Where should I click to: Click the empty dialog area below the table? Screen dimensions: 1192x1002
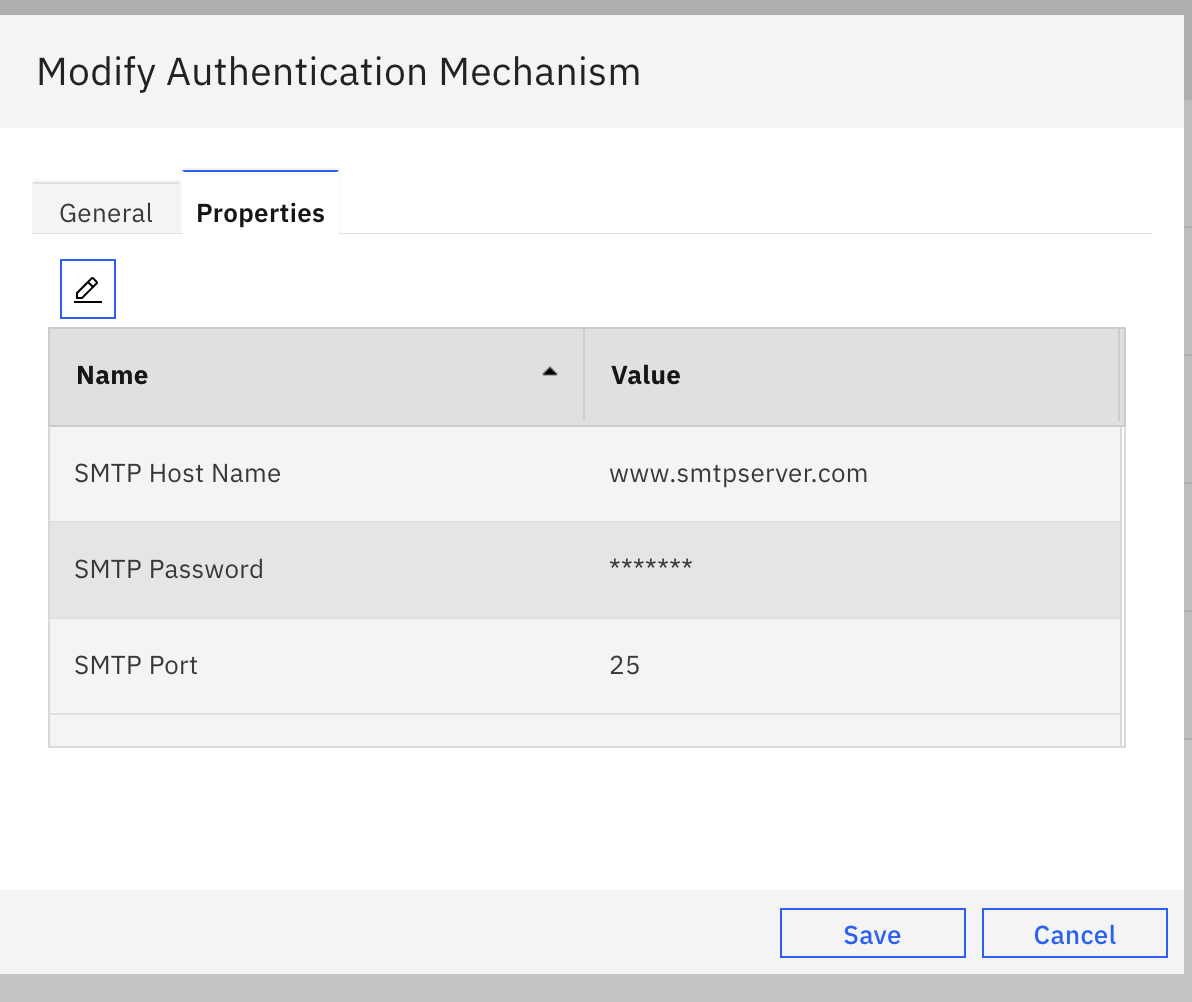584,815
